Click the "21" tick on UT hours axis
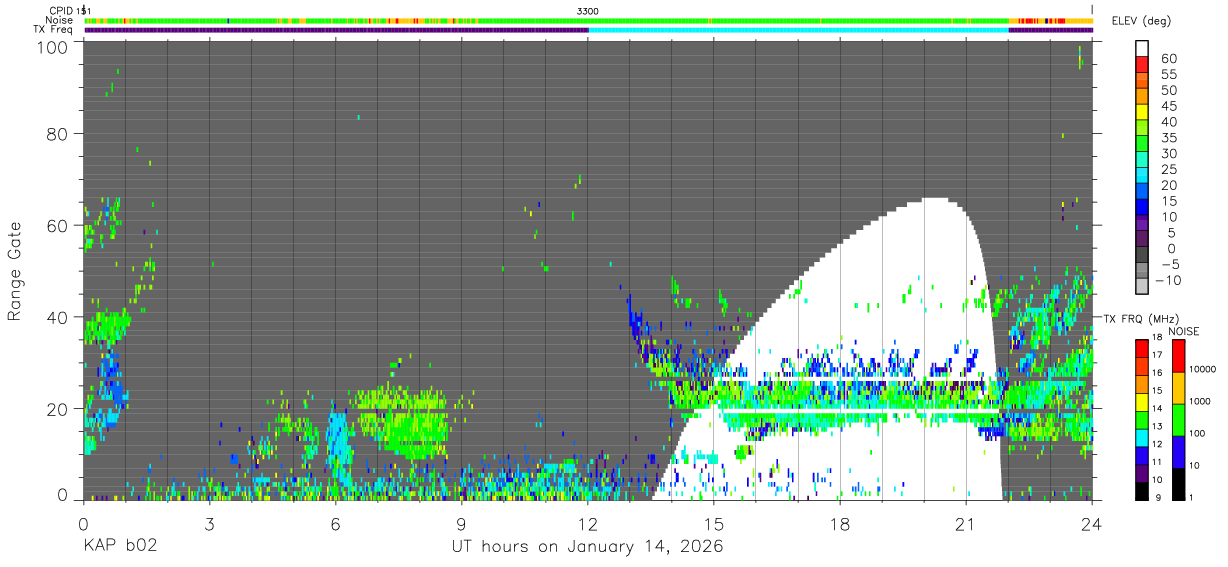 (966, 523)
